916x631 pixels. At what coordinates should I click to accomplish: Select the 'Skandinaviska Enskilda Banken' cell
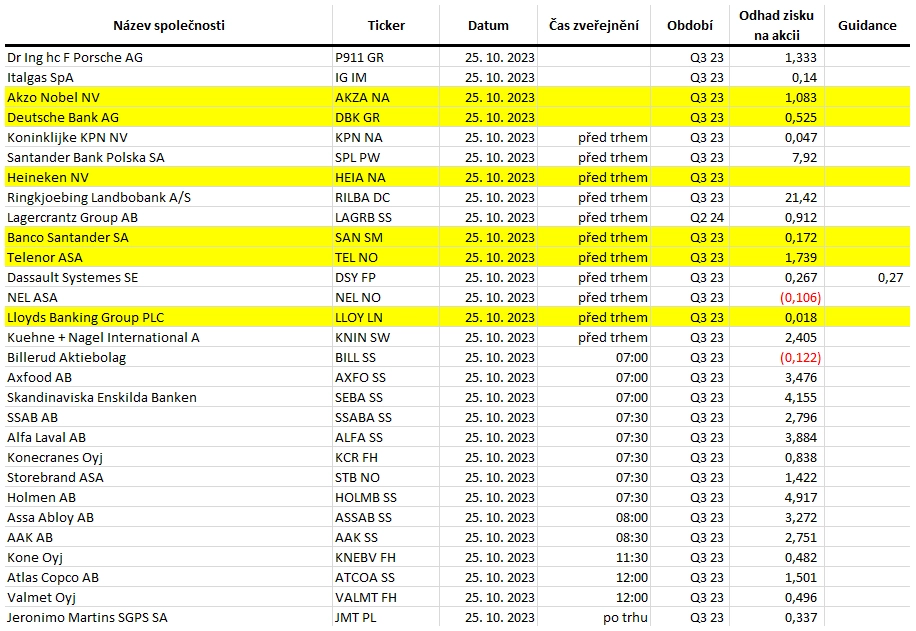click(169, 397)
